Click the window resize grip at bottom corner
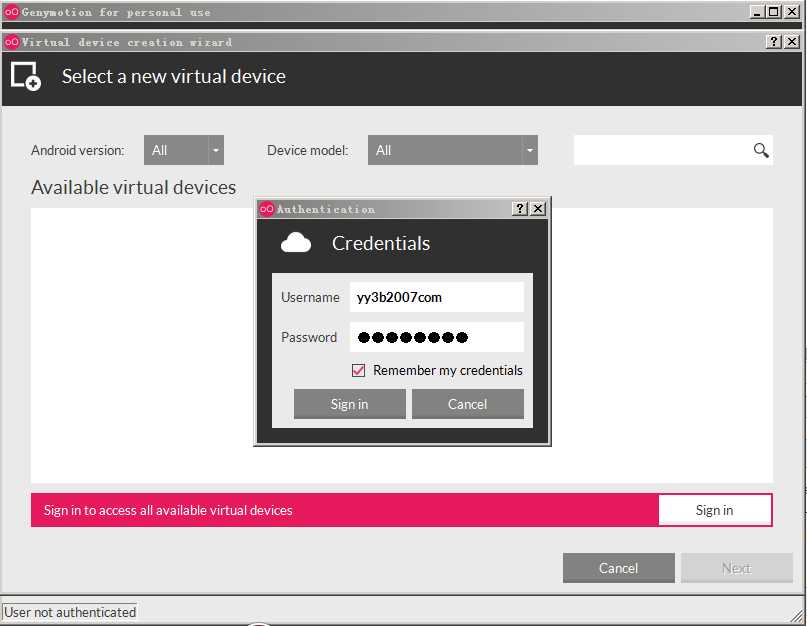This screenshot has height=626, width=807. (x=798, y=616)
